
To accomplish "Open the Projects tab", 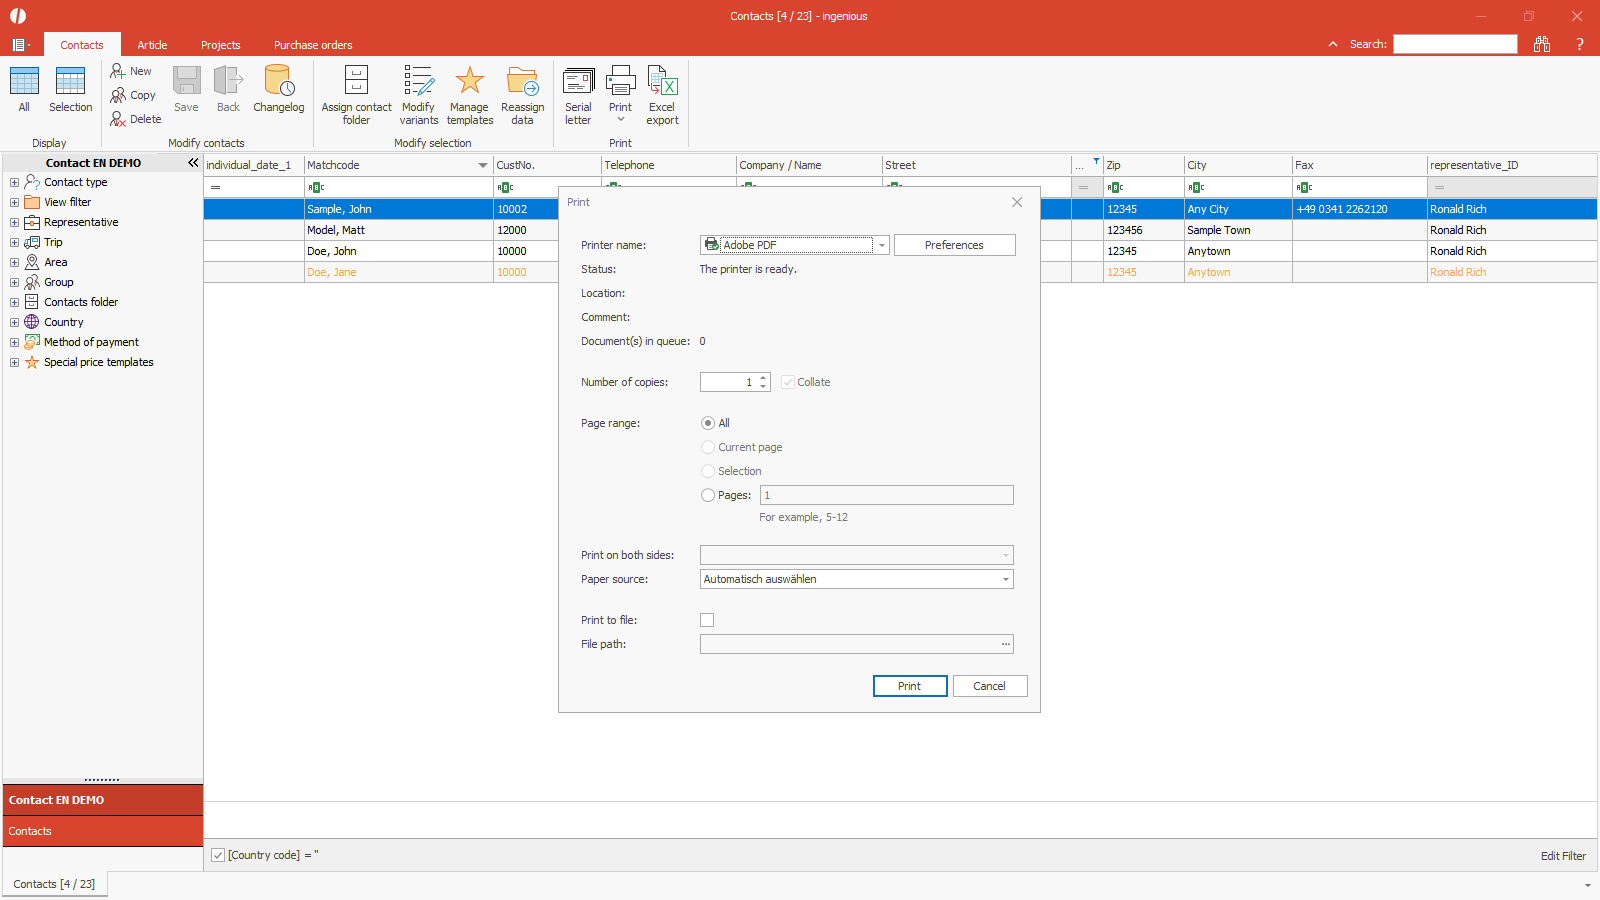I will pyautogui.click(x=220, y=45).
